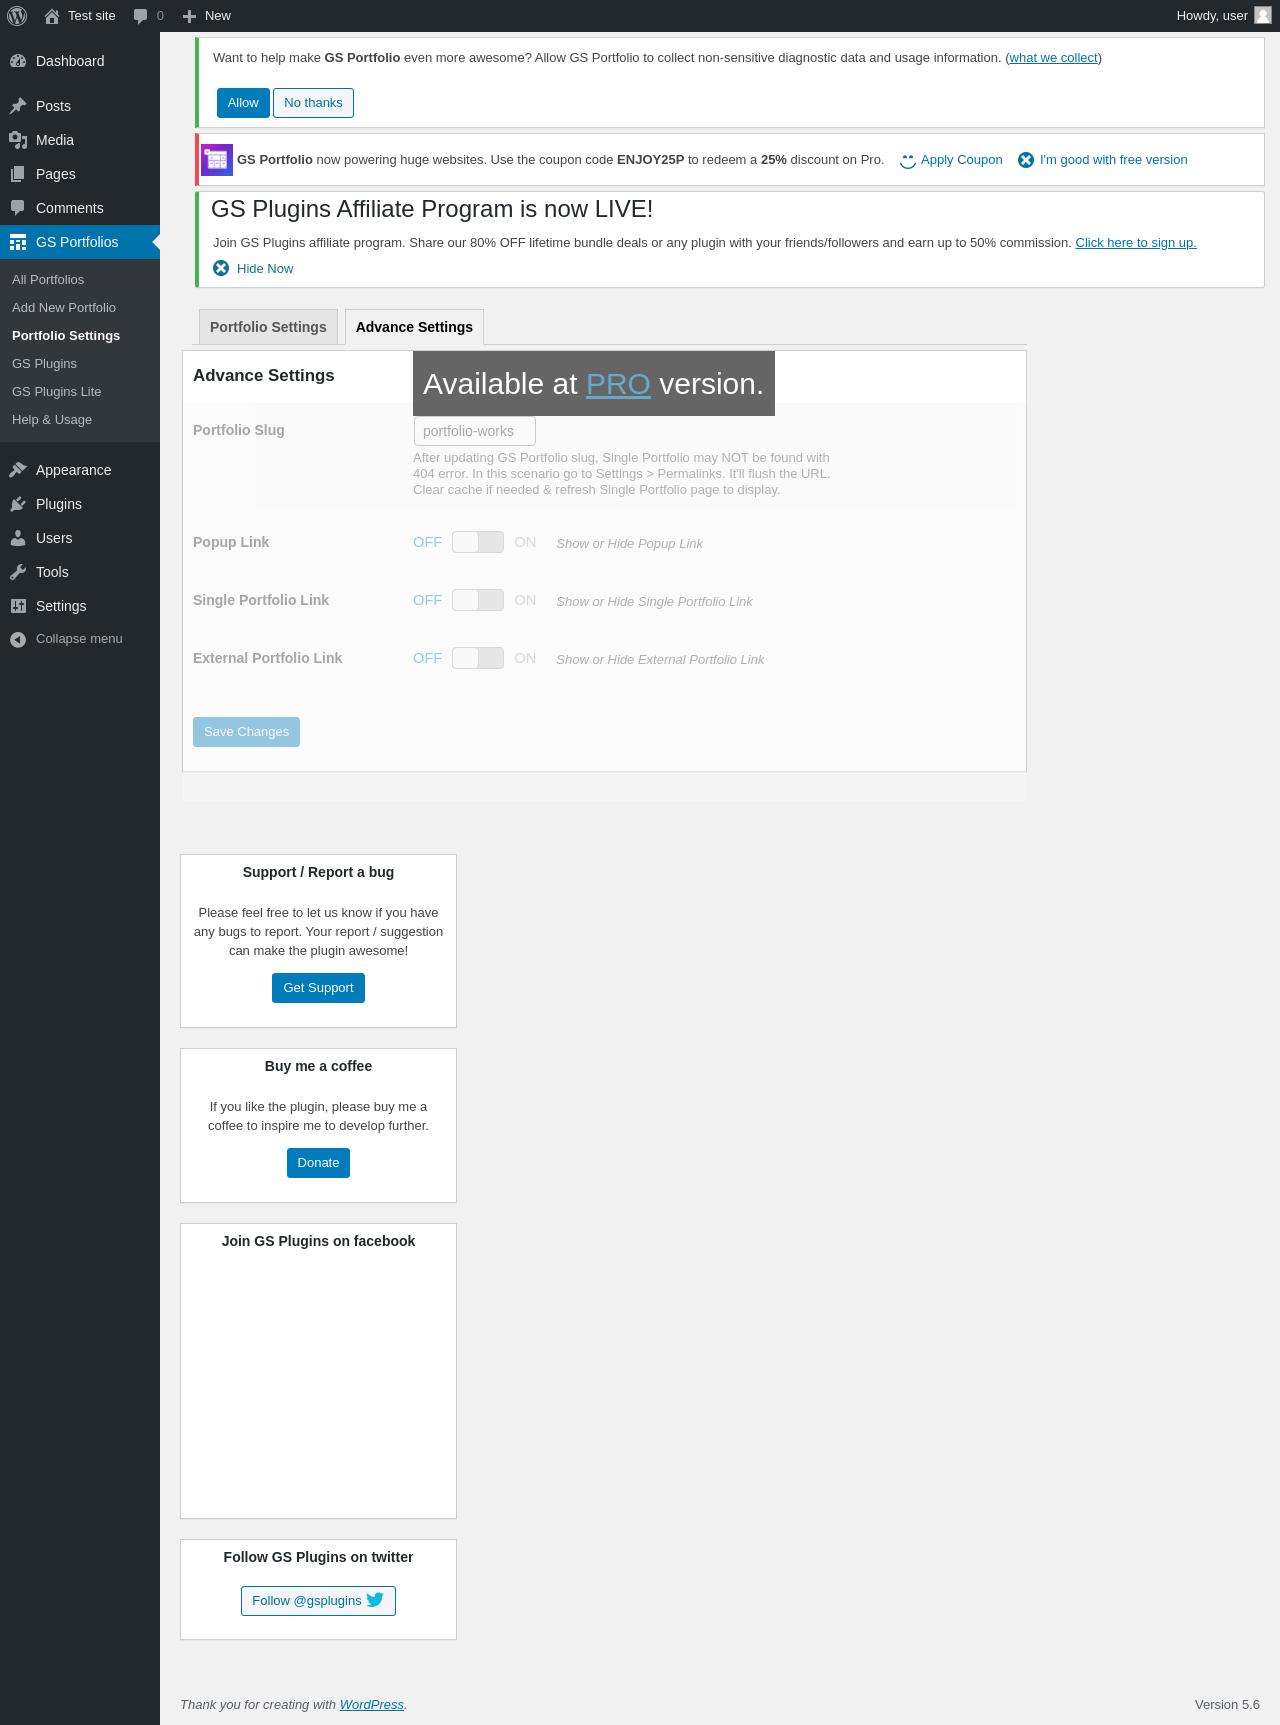Click 'Join GS Plugins on facebook' heading

pyautogui.click(x=318, y=1241)
